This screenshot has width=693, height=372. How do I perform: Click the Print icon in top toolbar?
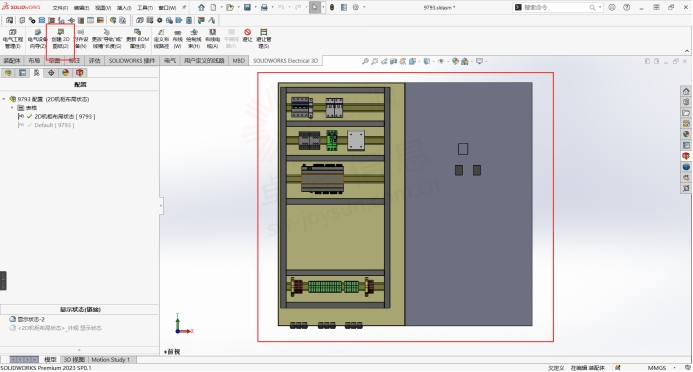(264, 7)
